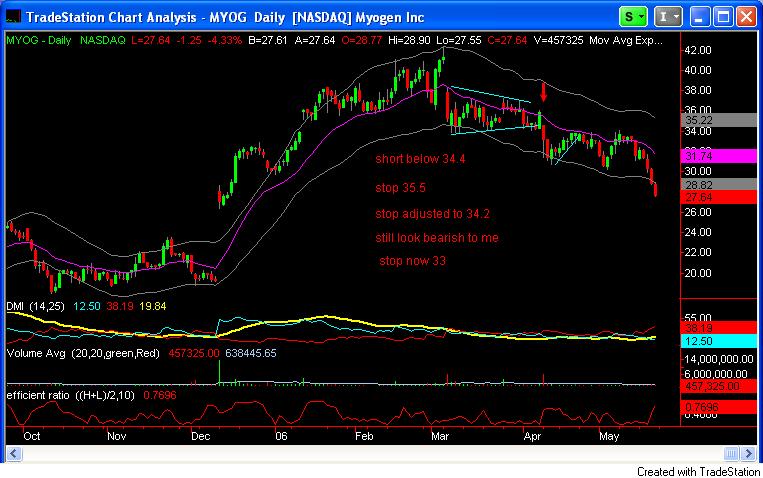
Task: Maximize the Chart Analysis window
Action: [723, 17]
